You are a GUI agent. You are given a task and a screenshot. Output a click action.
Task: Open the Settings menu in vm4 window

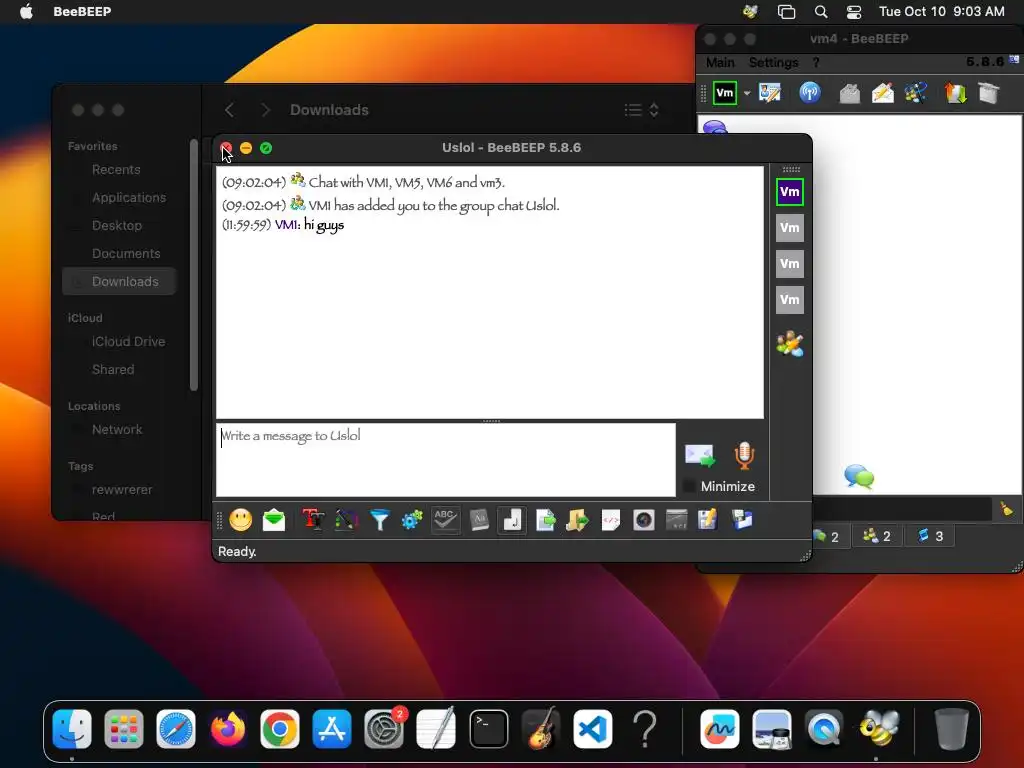[773, 63]
